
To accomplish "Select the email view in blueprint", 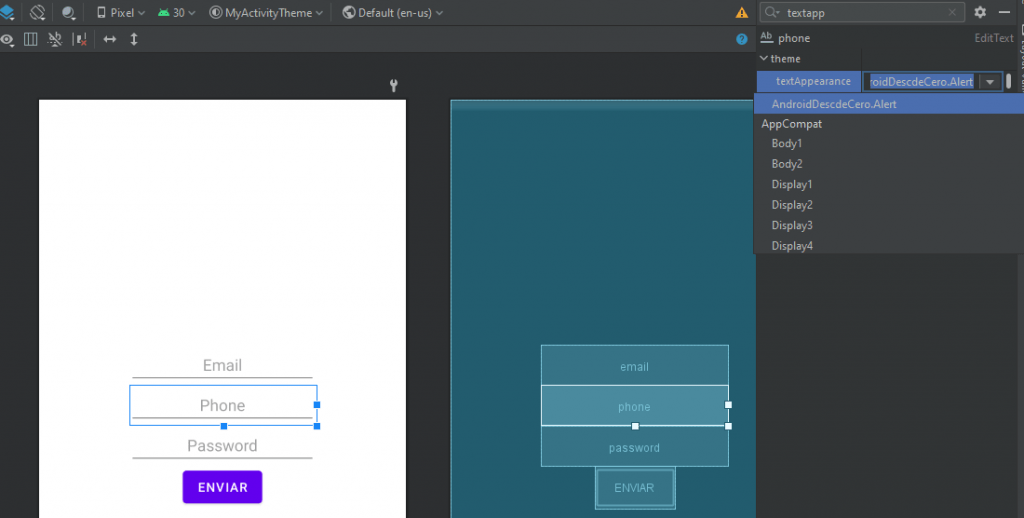I will pos(635,366).
